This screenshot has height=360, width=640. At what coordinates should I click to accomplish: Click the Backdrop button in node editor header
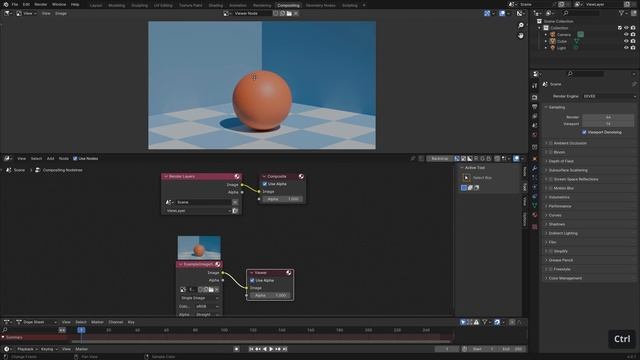439,158
